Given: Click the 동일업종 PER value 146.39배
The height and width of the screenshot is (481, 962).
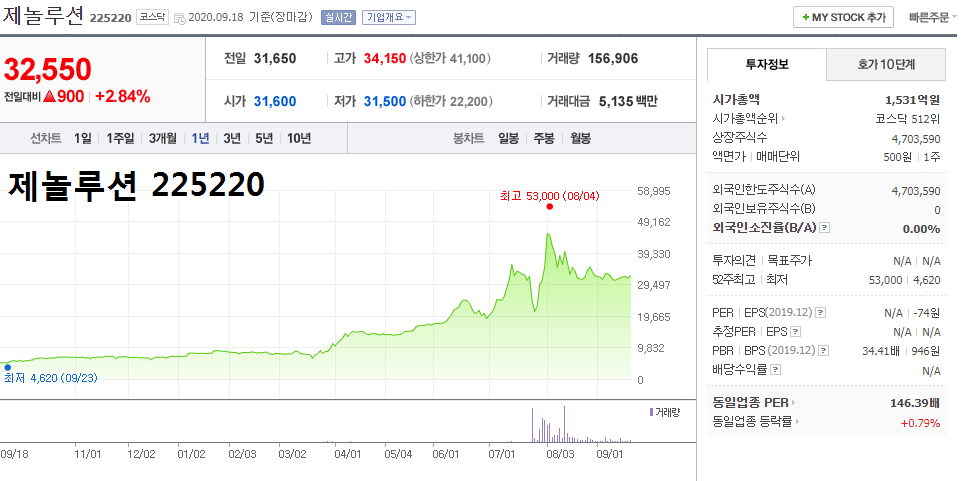Looking at the screenshot, I should pos(915,403).
